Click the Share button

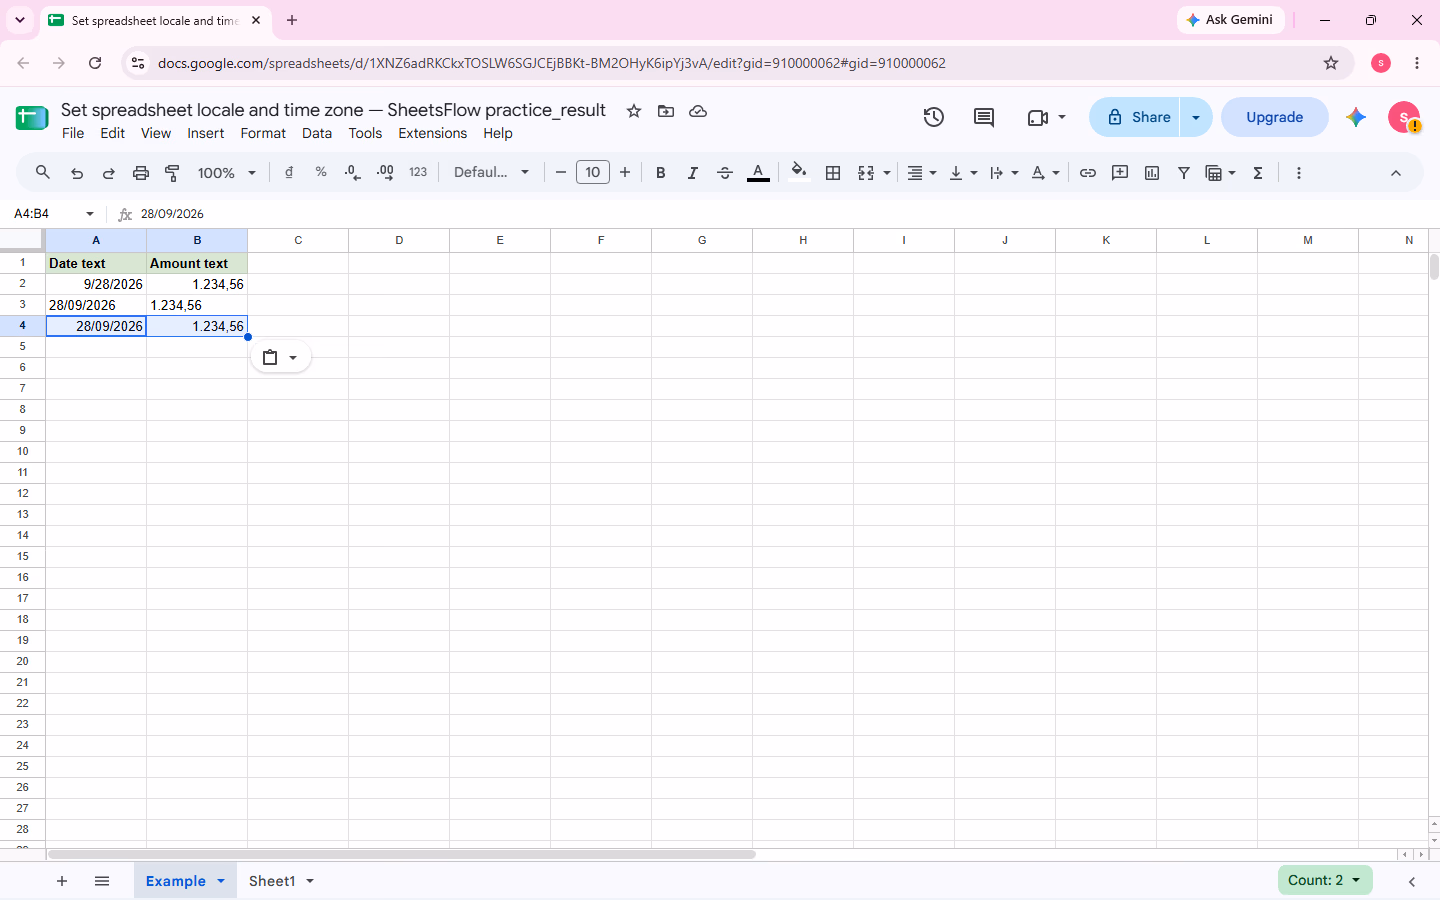[1135, 117]
